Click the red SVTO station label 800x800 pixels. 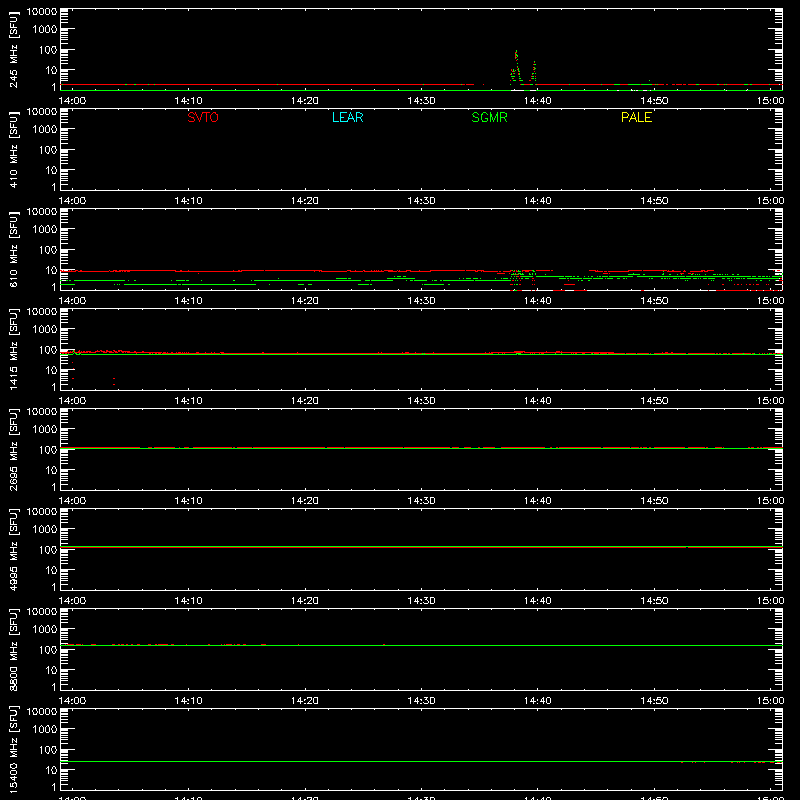(x=203, y=117)
